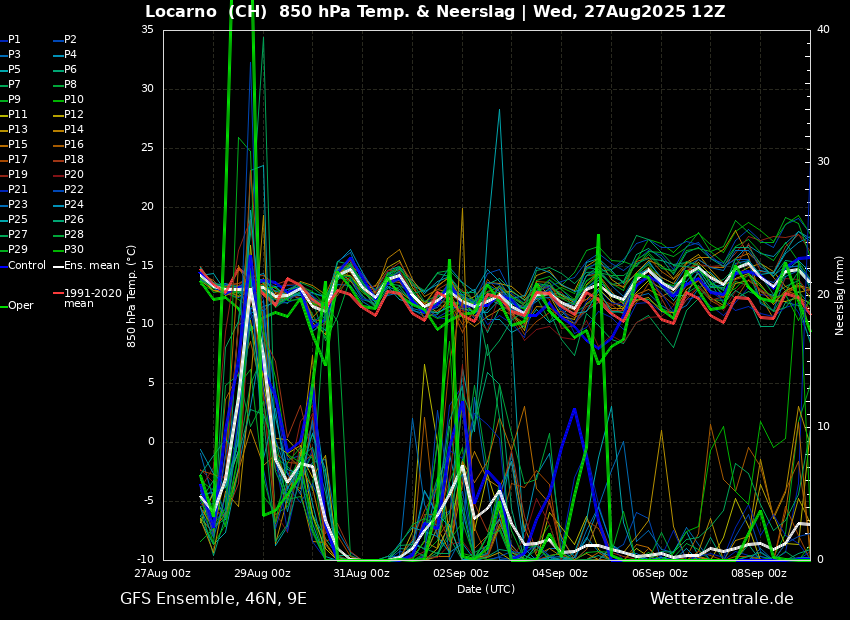Select the 02Sep 00z date tick
This screenshot has width=850, height=620.
click(x=460, y=573)
